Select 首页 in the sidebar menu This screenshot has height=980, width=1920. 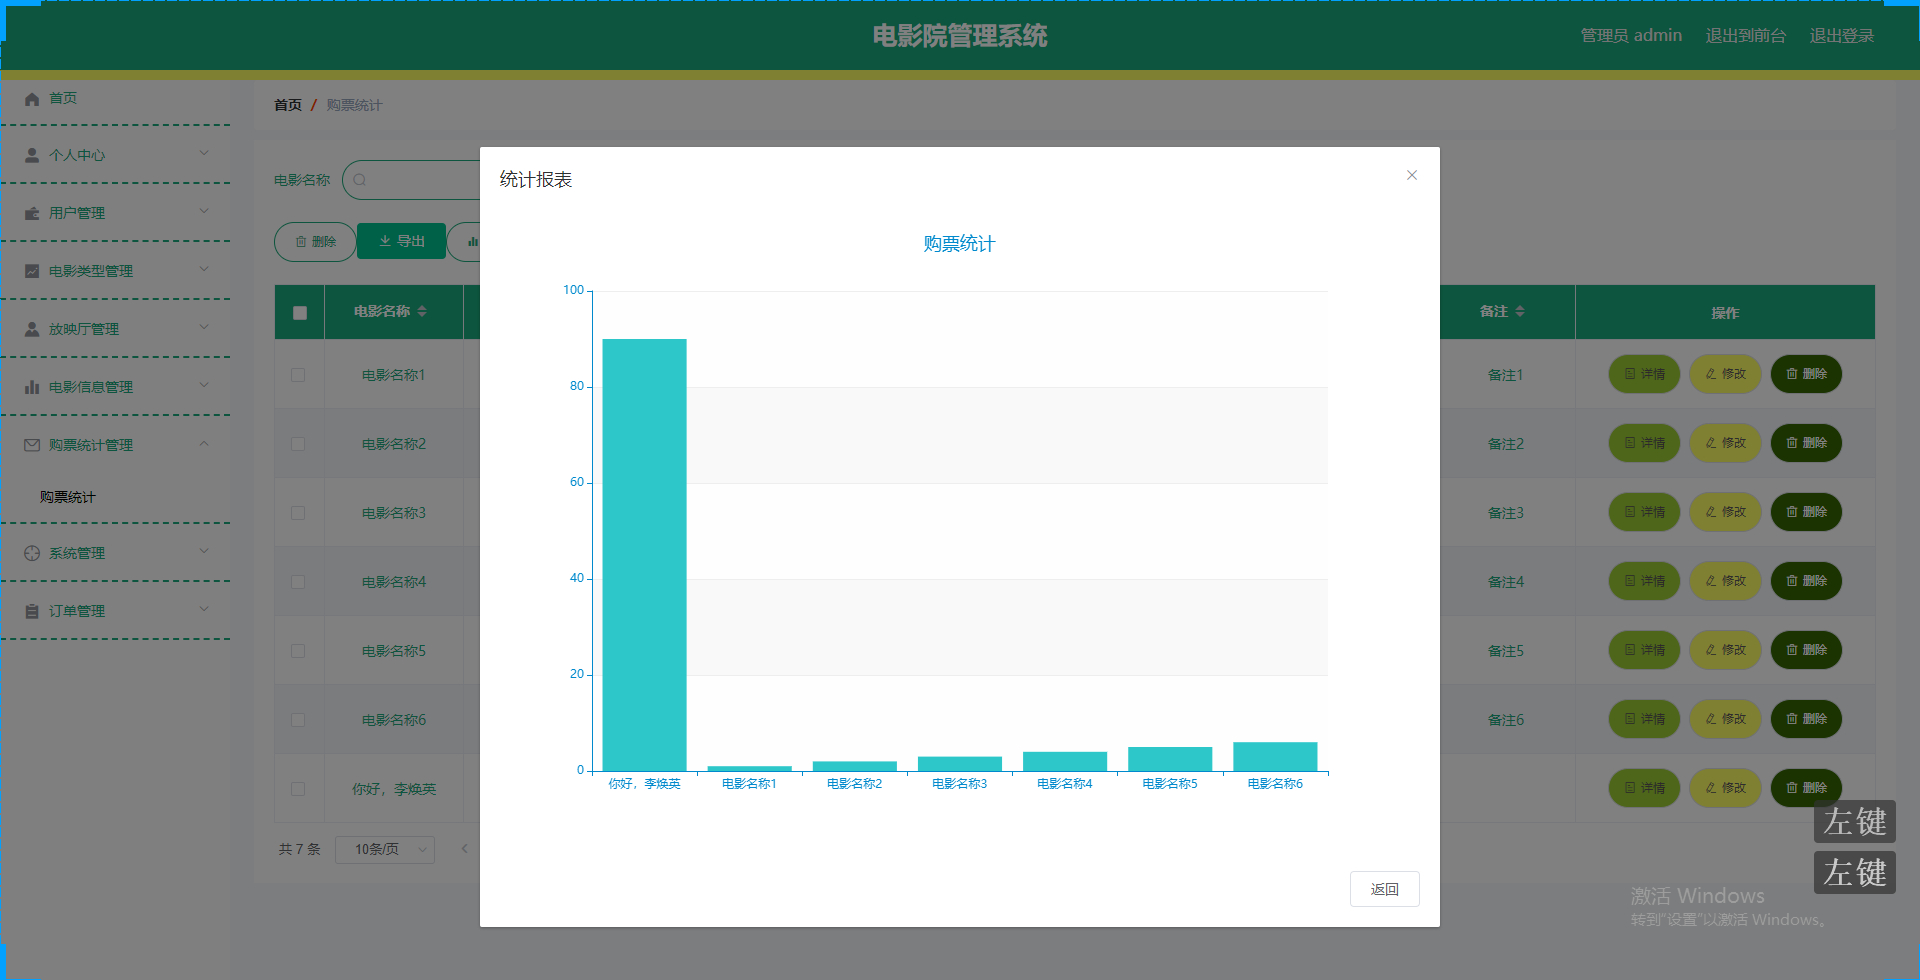point(63,98)
